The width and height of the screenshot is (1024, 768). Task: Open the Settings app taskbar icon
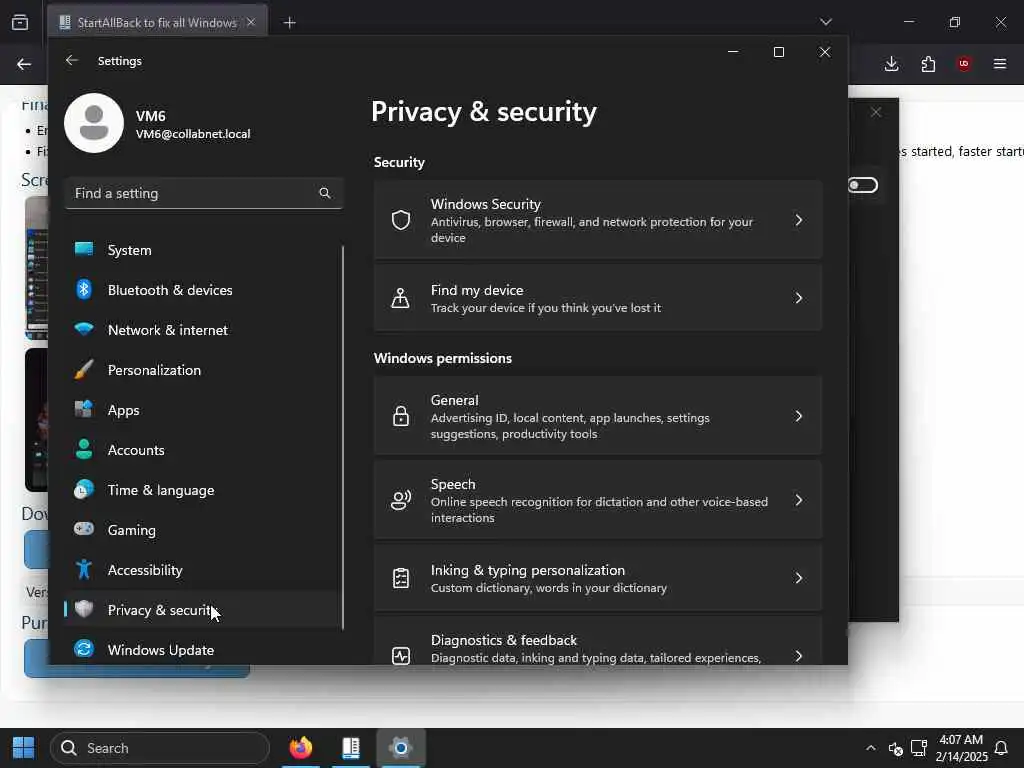click(400, 748)
